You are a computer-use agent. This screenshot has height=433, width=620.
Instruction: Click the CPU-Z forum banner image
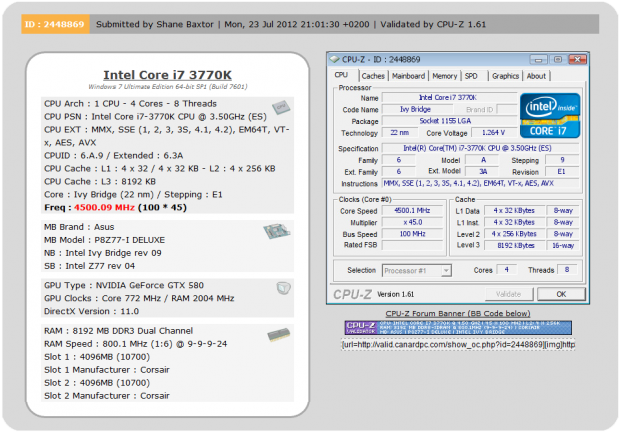coord(458,328)
